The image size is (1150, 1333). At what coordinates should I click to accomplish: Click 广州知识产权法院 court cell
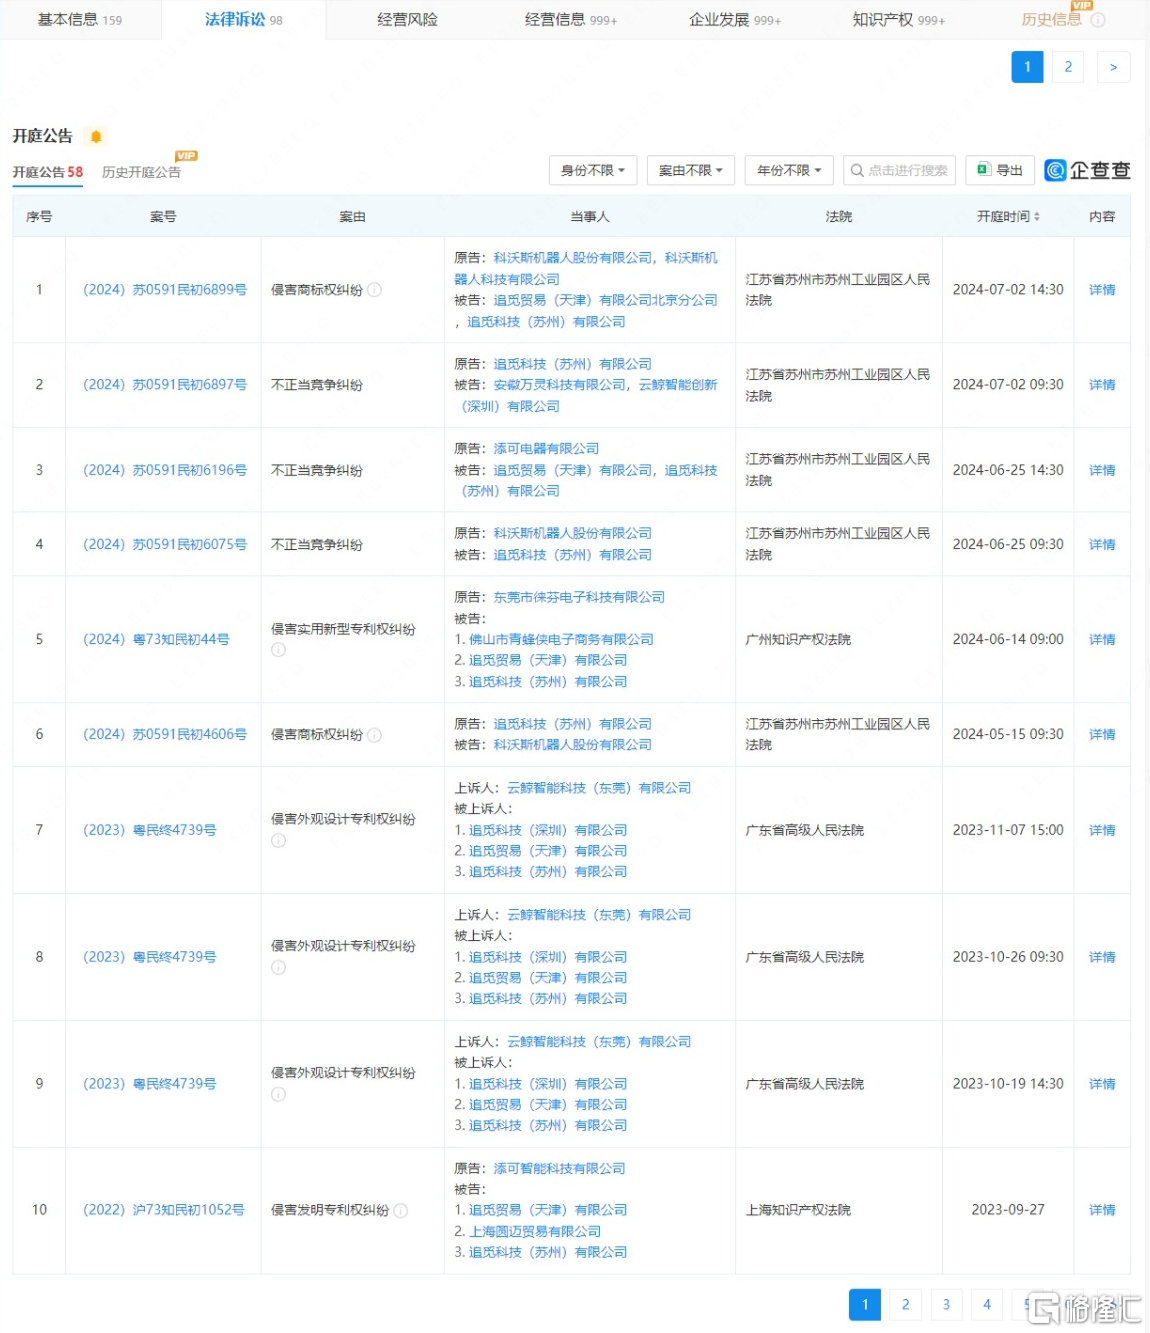798,640
